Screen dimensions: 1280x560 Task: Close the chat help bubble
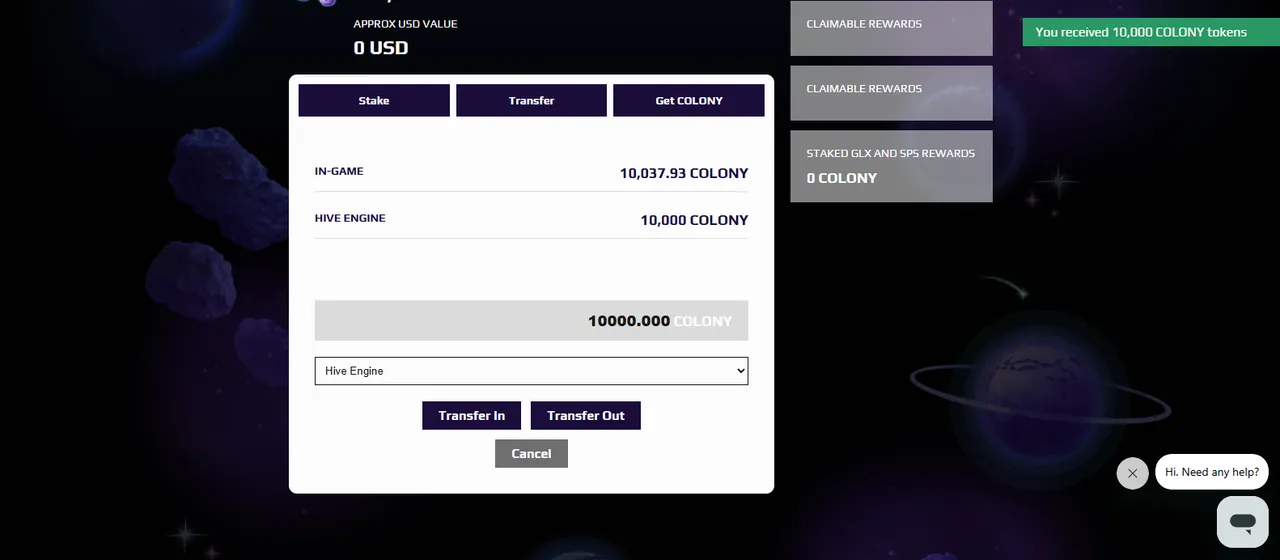coord(1132,473)
